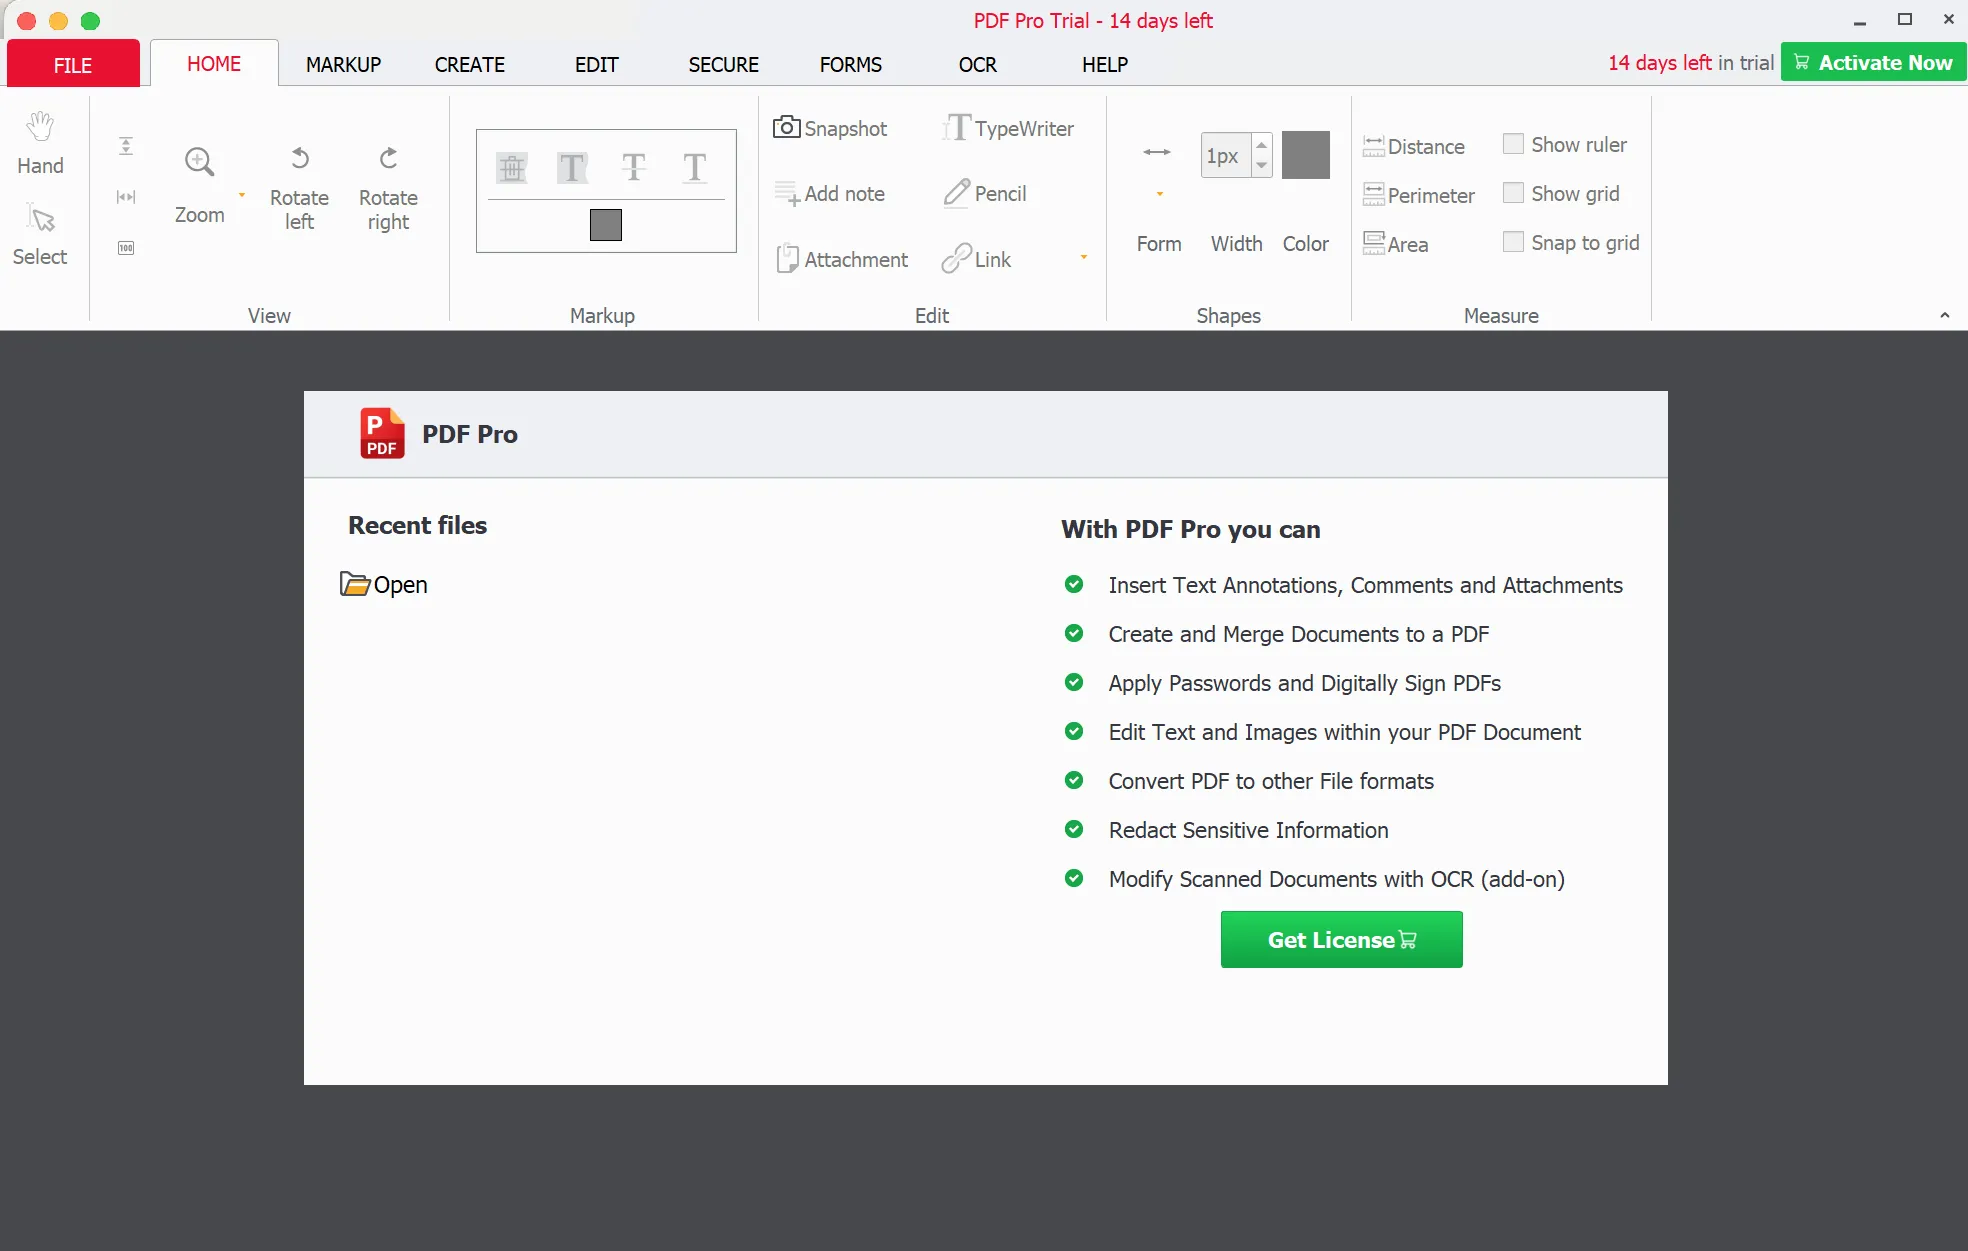Choose the highlight text markup tool
This screenshot has height=1251, width=1968.
[572, 168]
